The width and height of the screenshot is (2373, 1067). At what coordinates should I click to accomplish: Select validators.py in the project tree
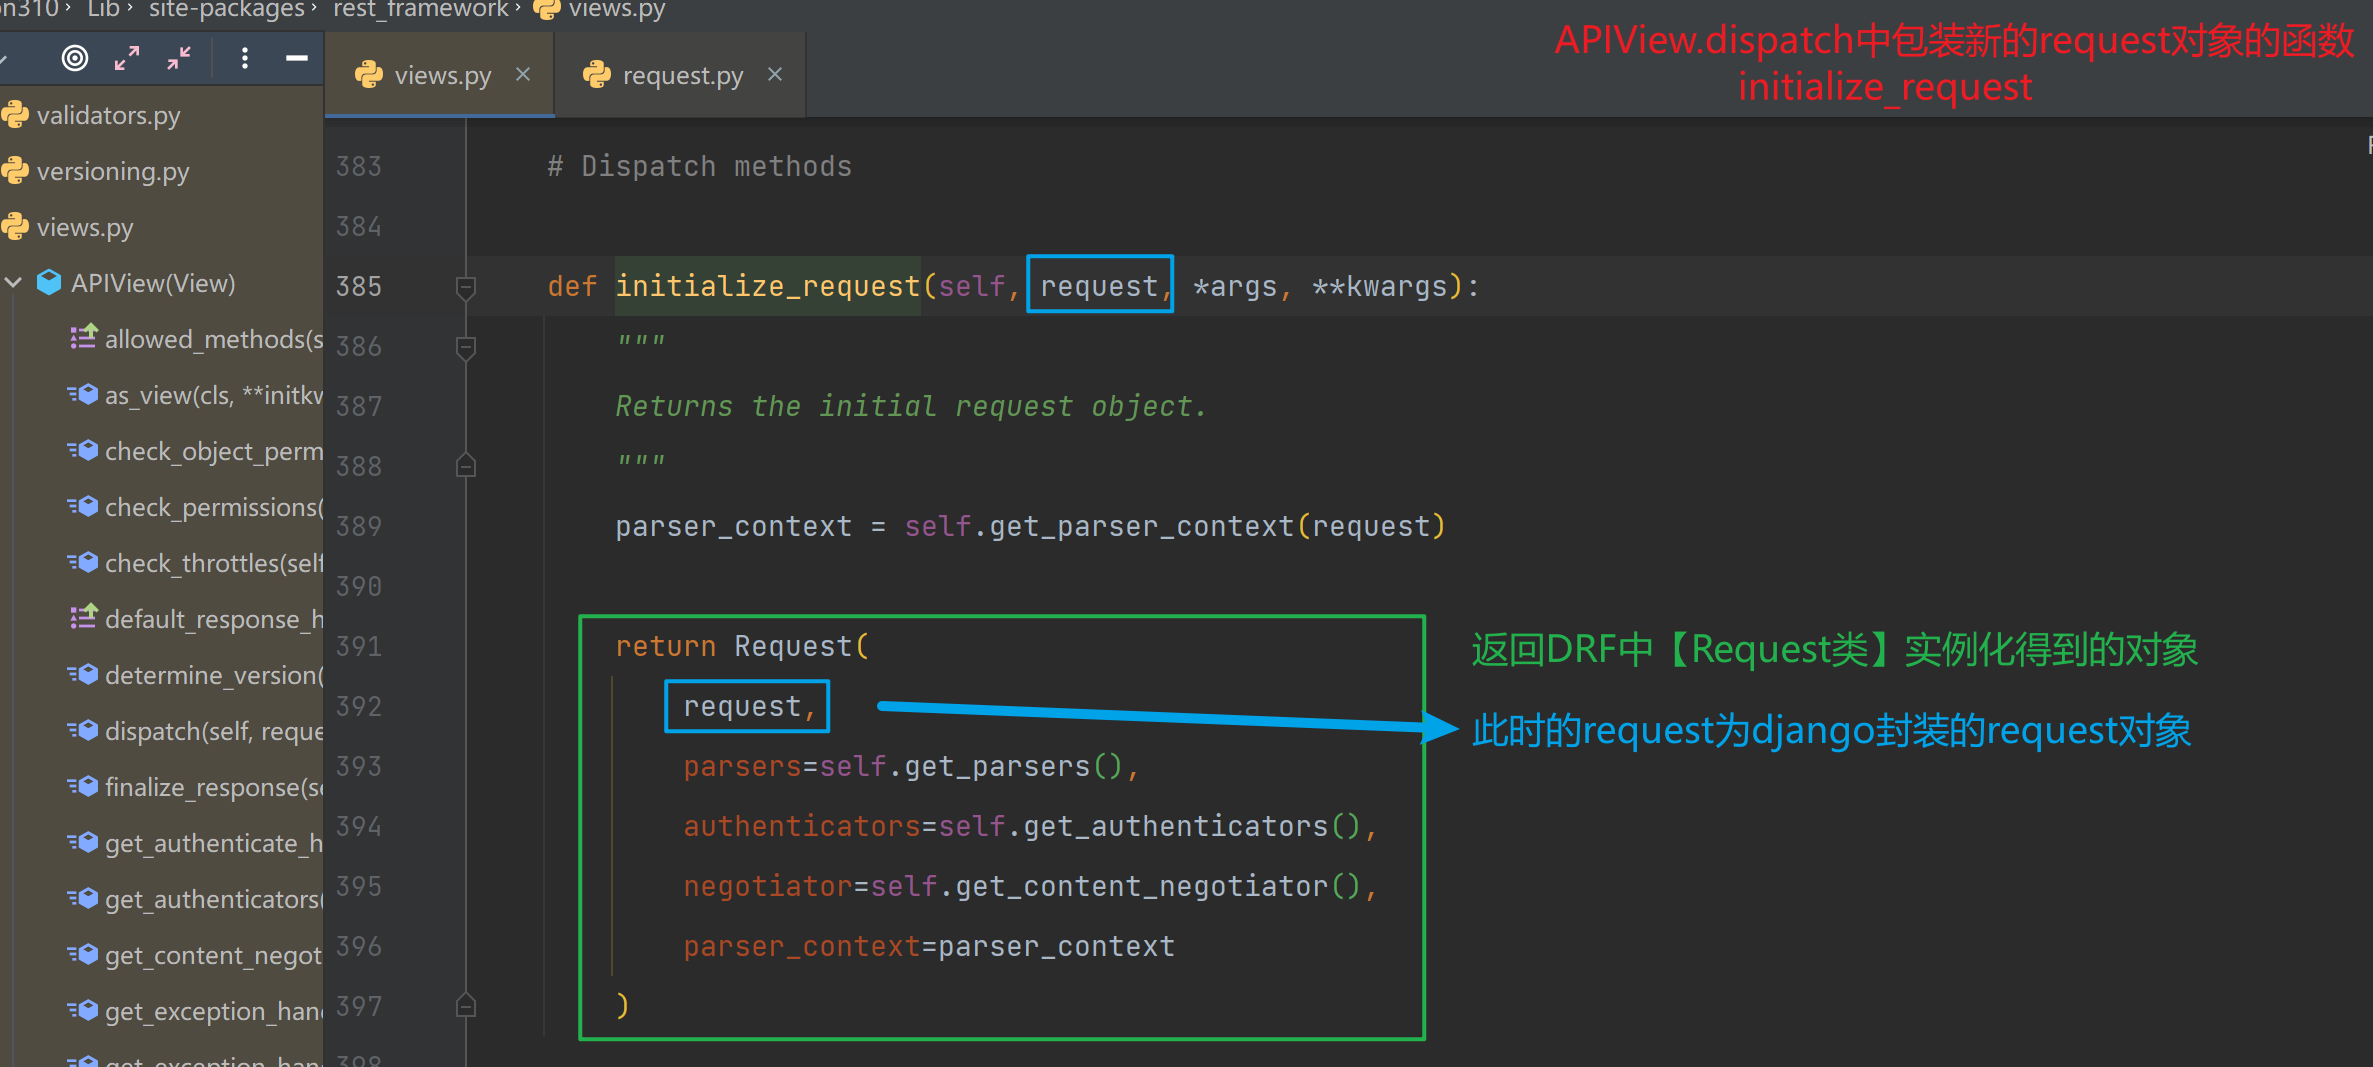tap(108, 115)
